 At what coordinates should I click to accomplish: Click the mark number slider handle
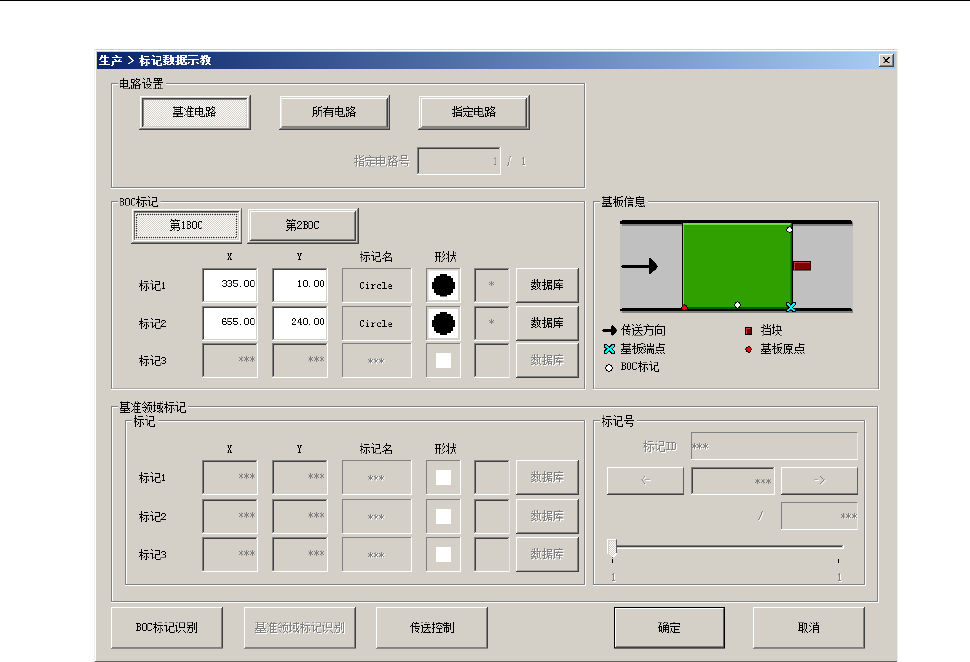pos(612,547)
